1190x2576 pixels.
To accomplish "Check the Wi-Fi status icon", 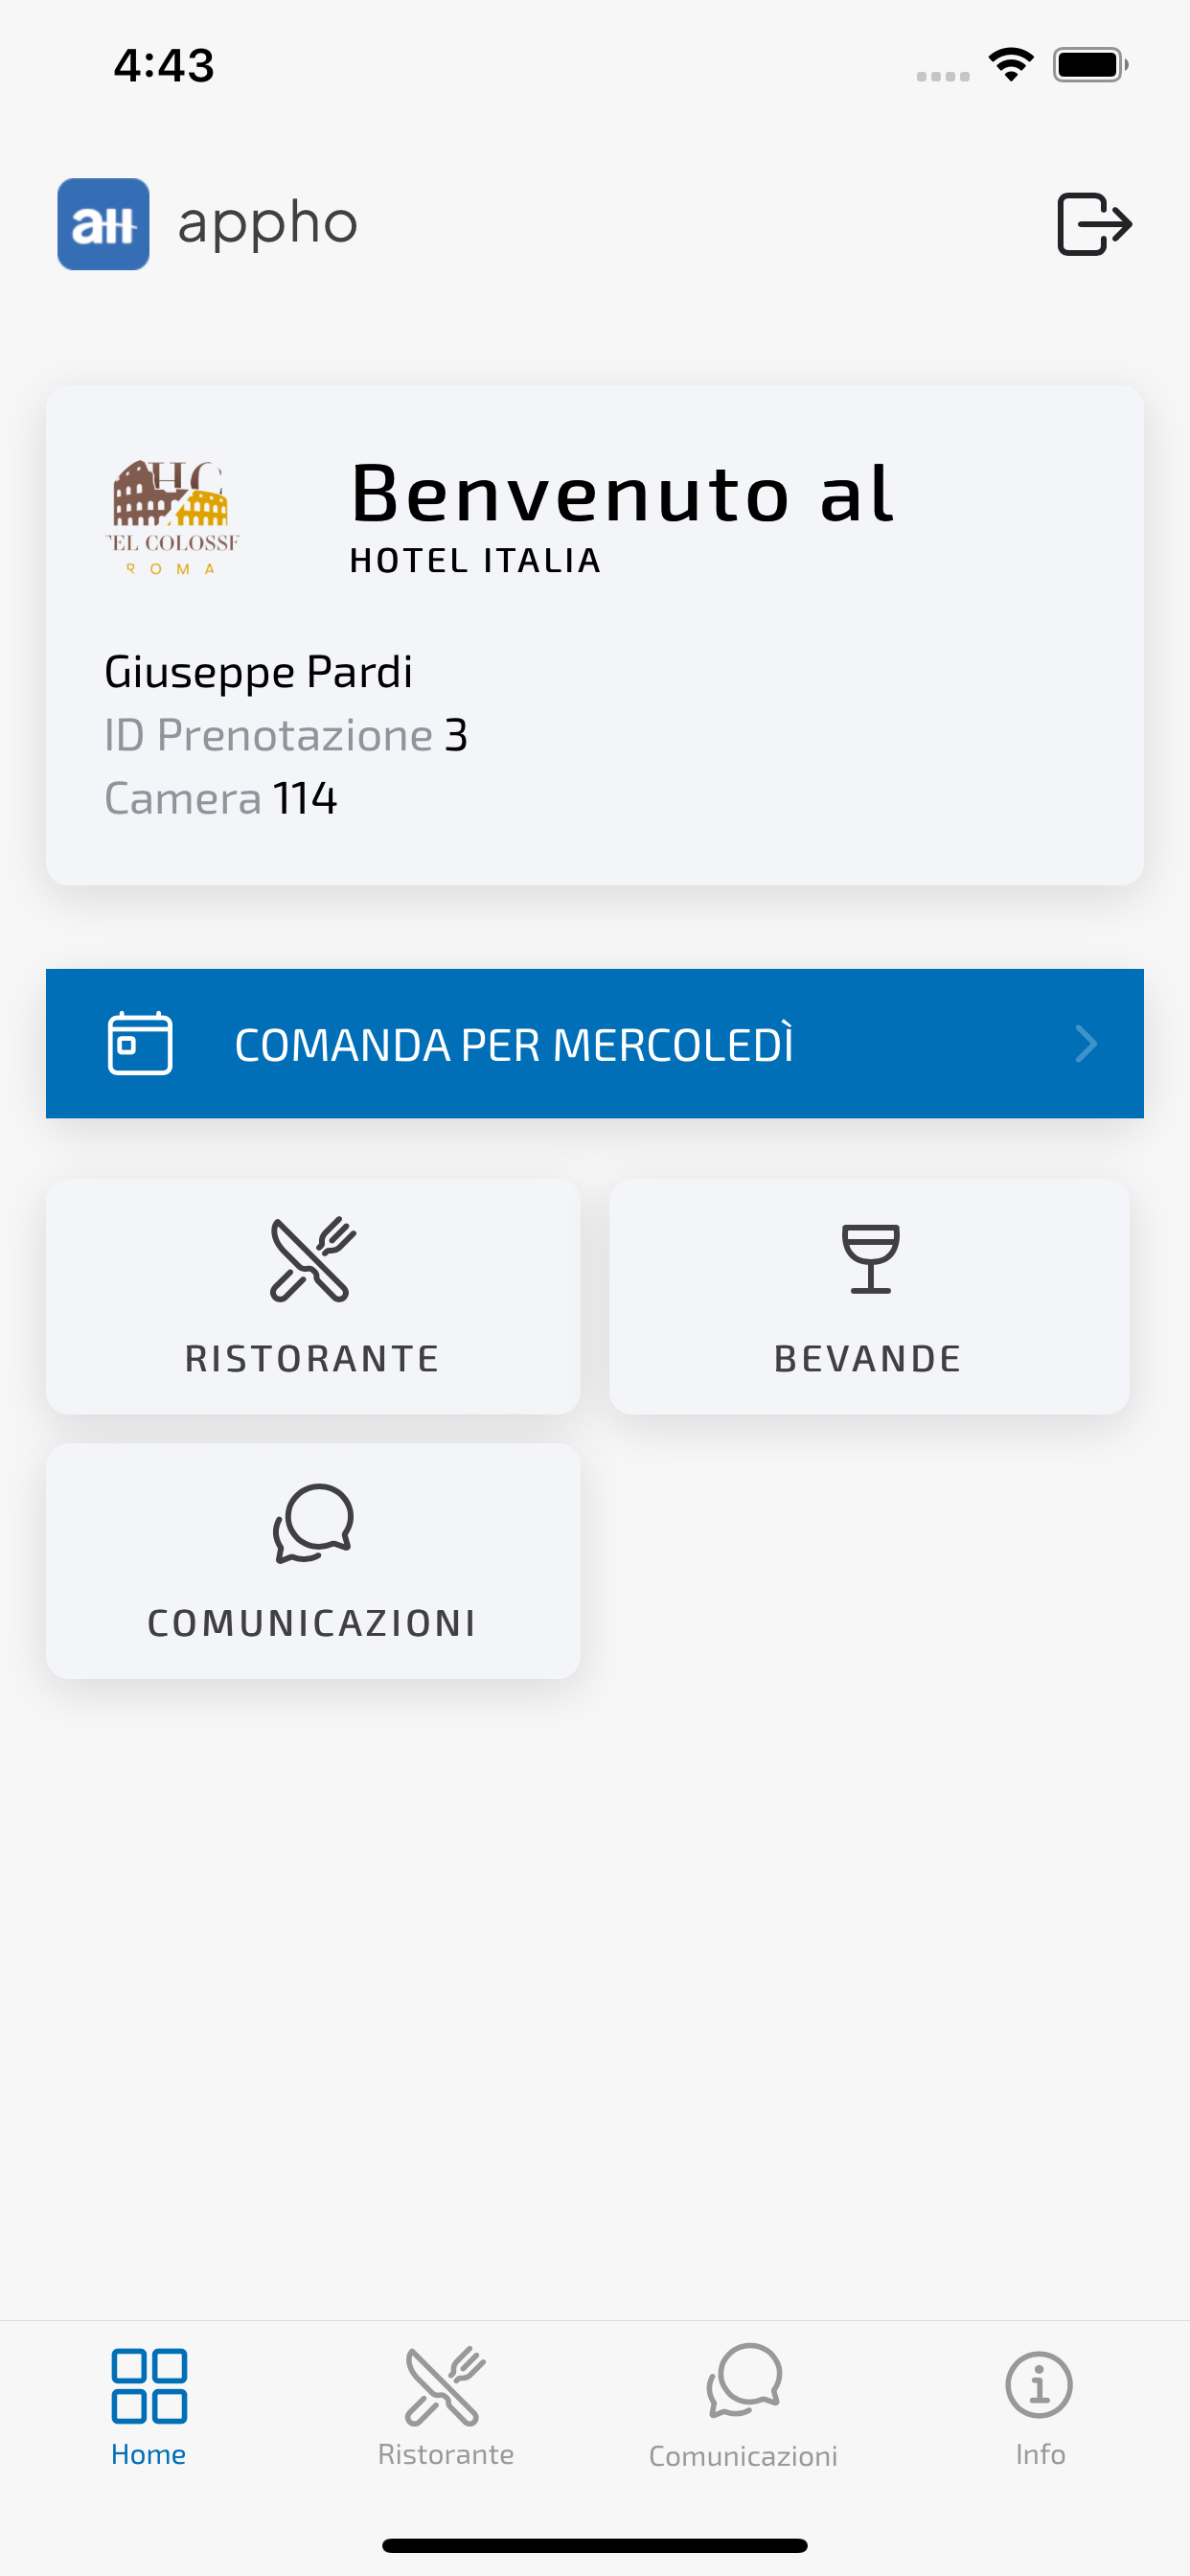I will [x=1010, y=66].
